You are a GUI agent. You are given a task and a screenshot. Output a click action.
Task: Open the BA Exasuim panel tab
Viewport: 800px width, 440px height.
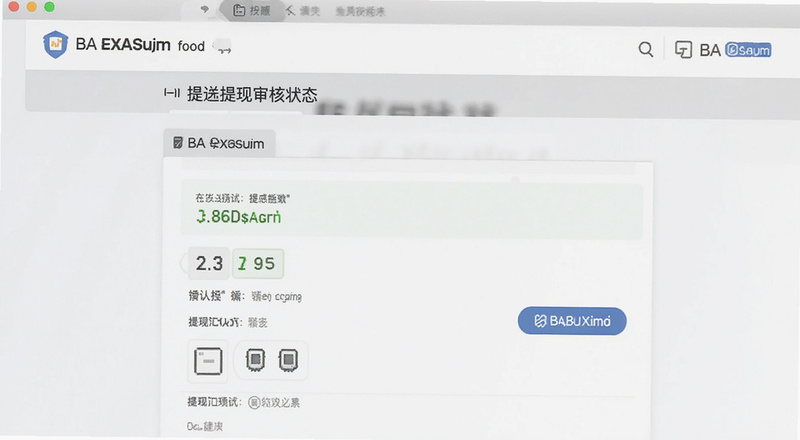click(219, 143)
